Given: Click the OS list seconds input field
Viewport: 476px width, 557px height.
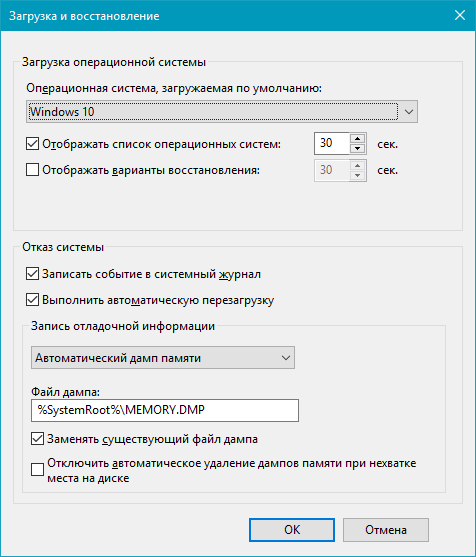Looking at the screenshot, I should coord(332,144).
